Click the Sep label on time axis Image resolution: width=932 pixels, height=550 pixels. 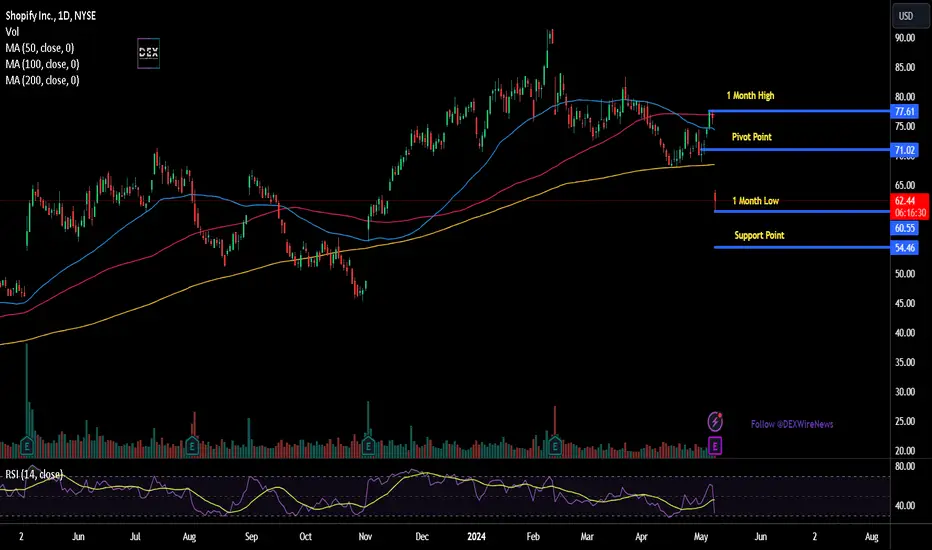(251, 536)
